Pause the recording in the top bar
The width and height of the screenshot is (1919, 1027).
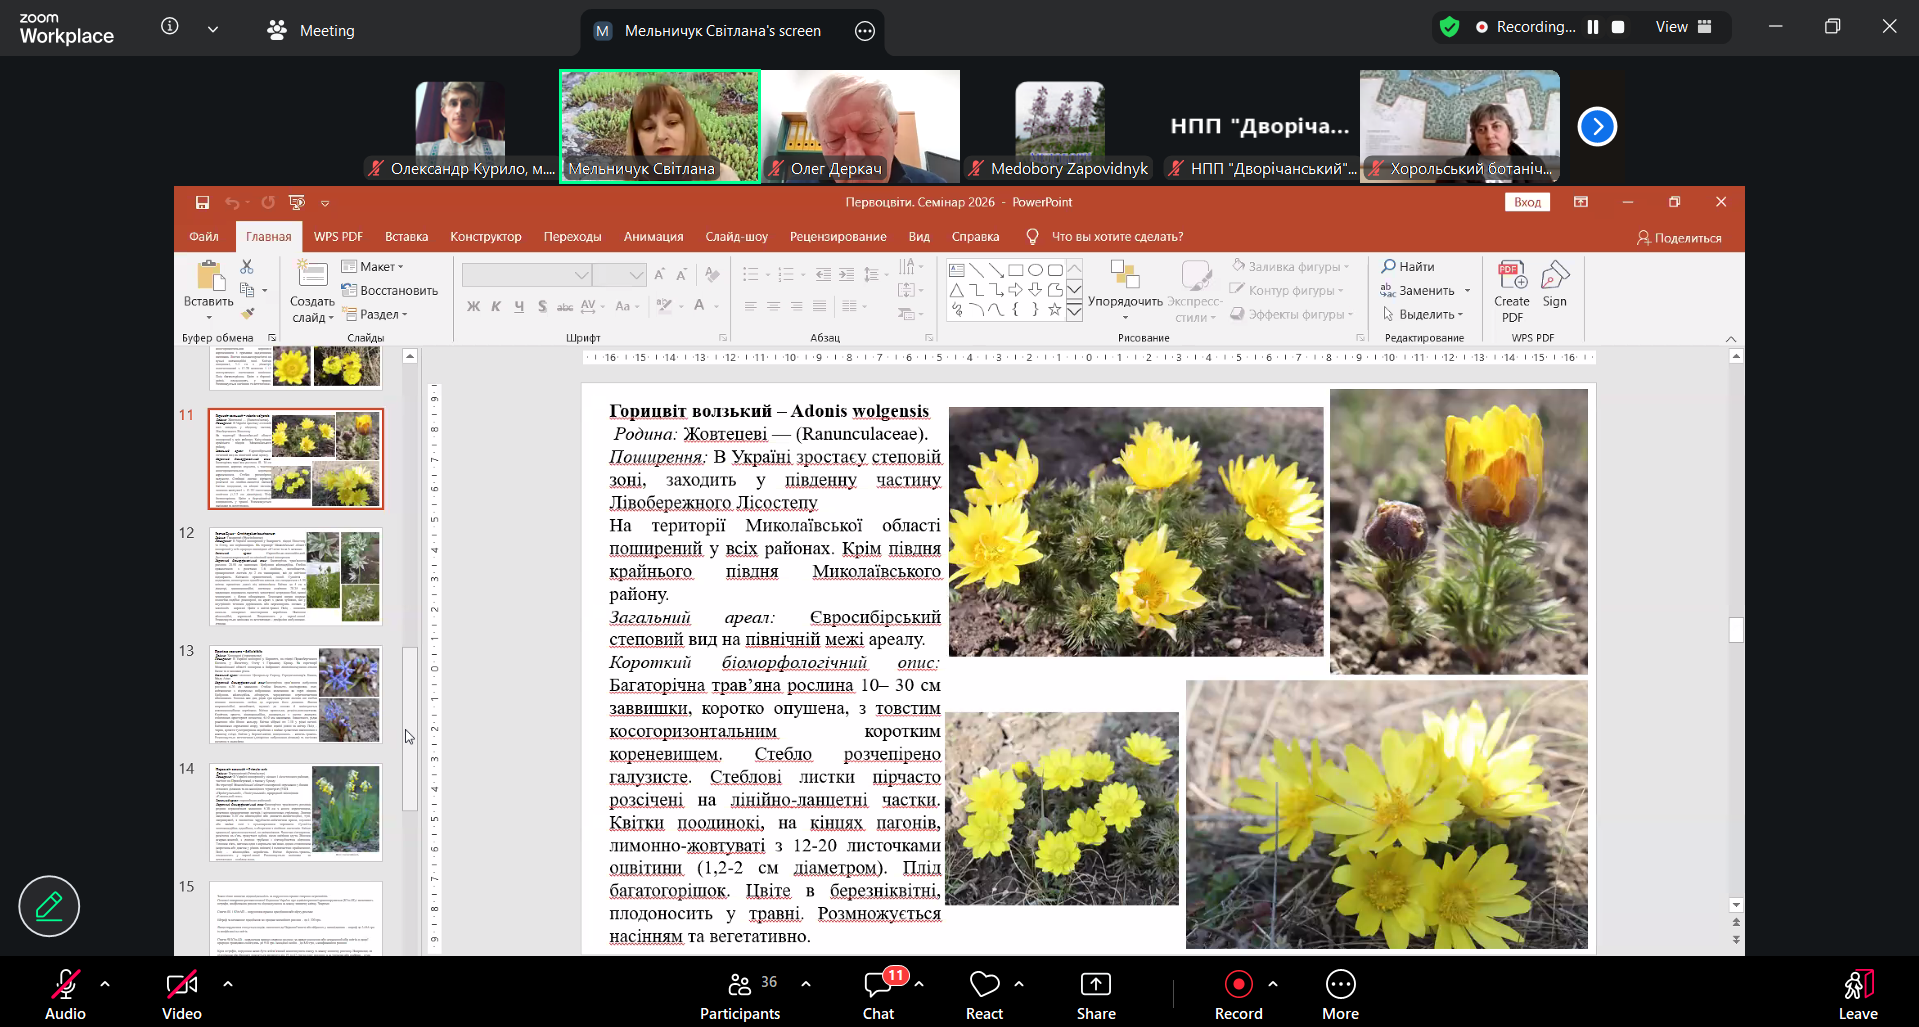tap(1593, 27)
